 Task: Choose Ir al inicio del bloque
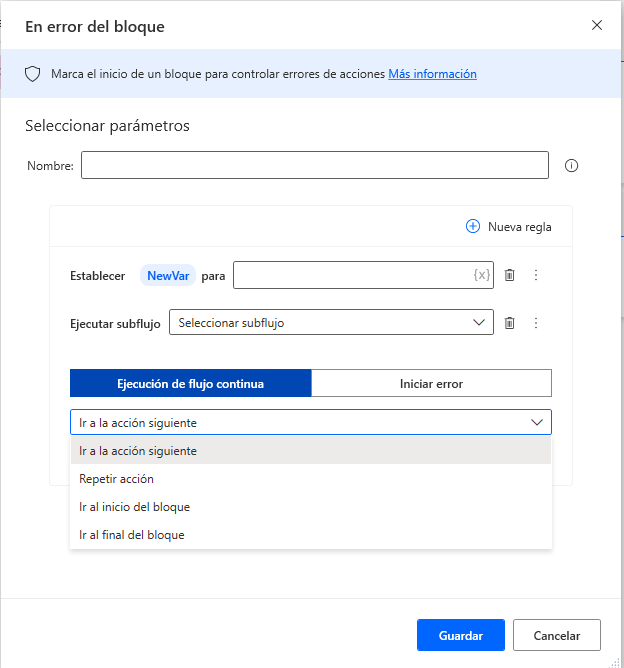click(311, 507)
